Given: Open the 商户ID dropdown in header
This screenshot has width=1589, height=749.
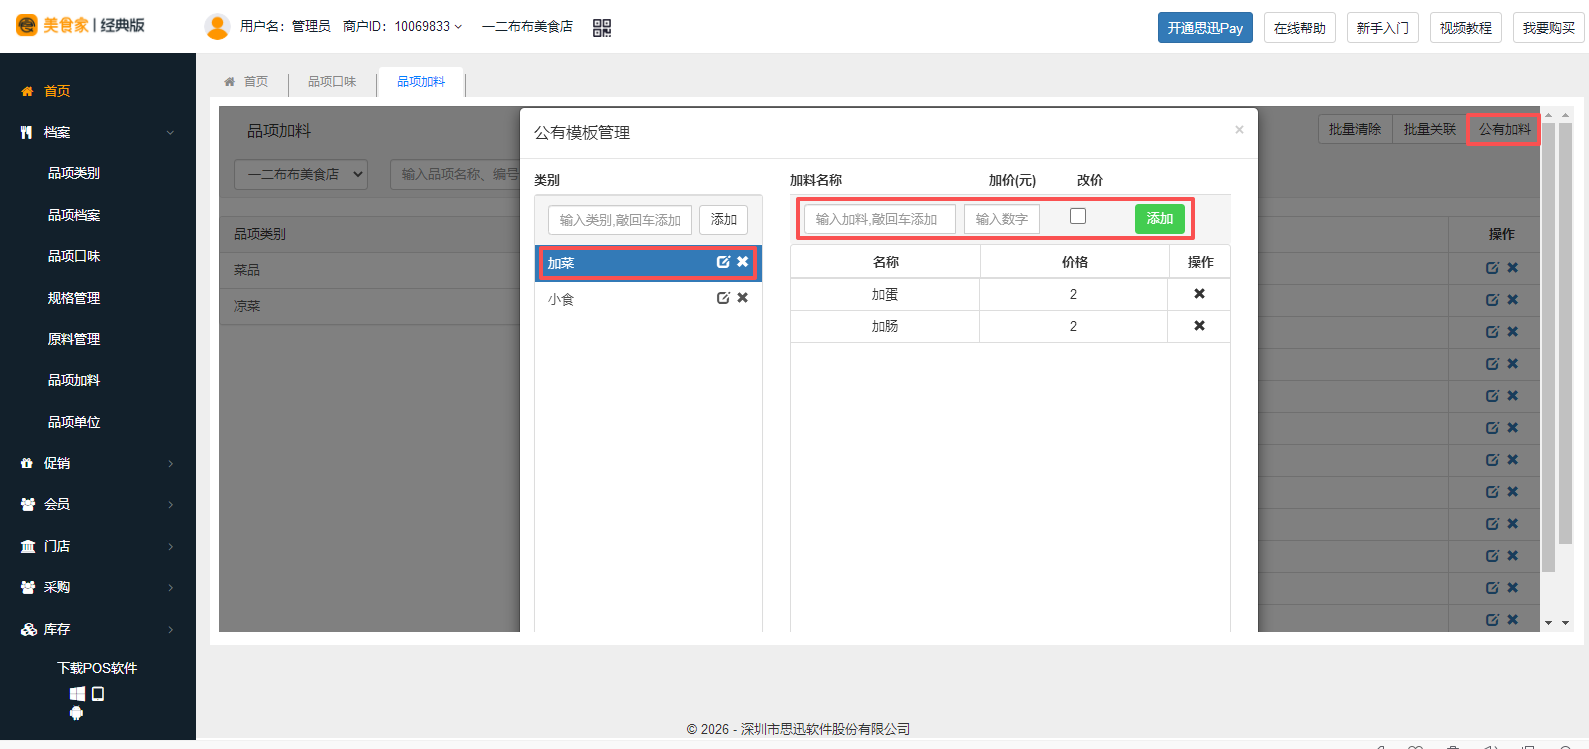Looking at the screenshot, I should tap(402, 27).
